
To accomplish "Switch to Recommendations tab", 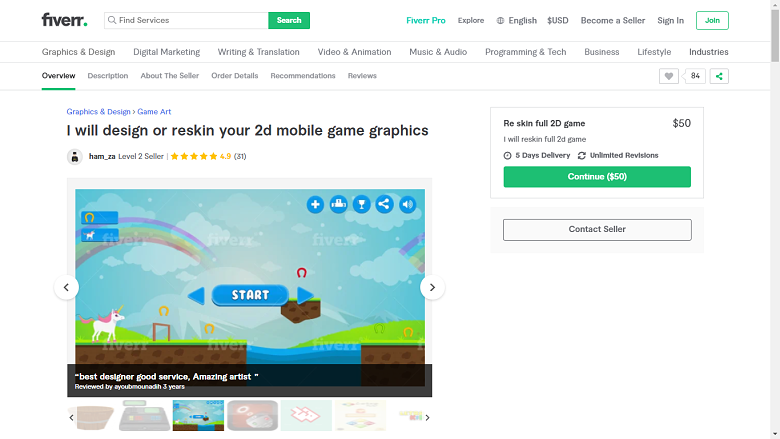I will point(302,76).
